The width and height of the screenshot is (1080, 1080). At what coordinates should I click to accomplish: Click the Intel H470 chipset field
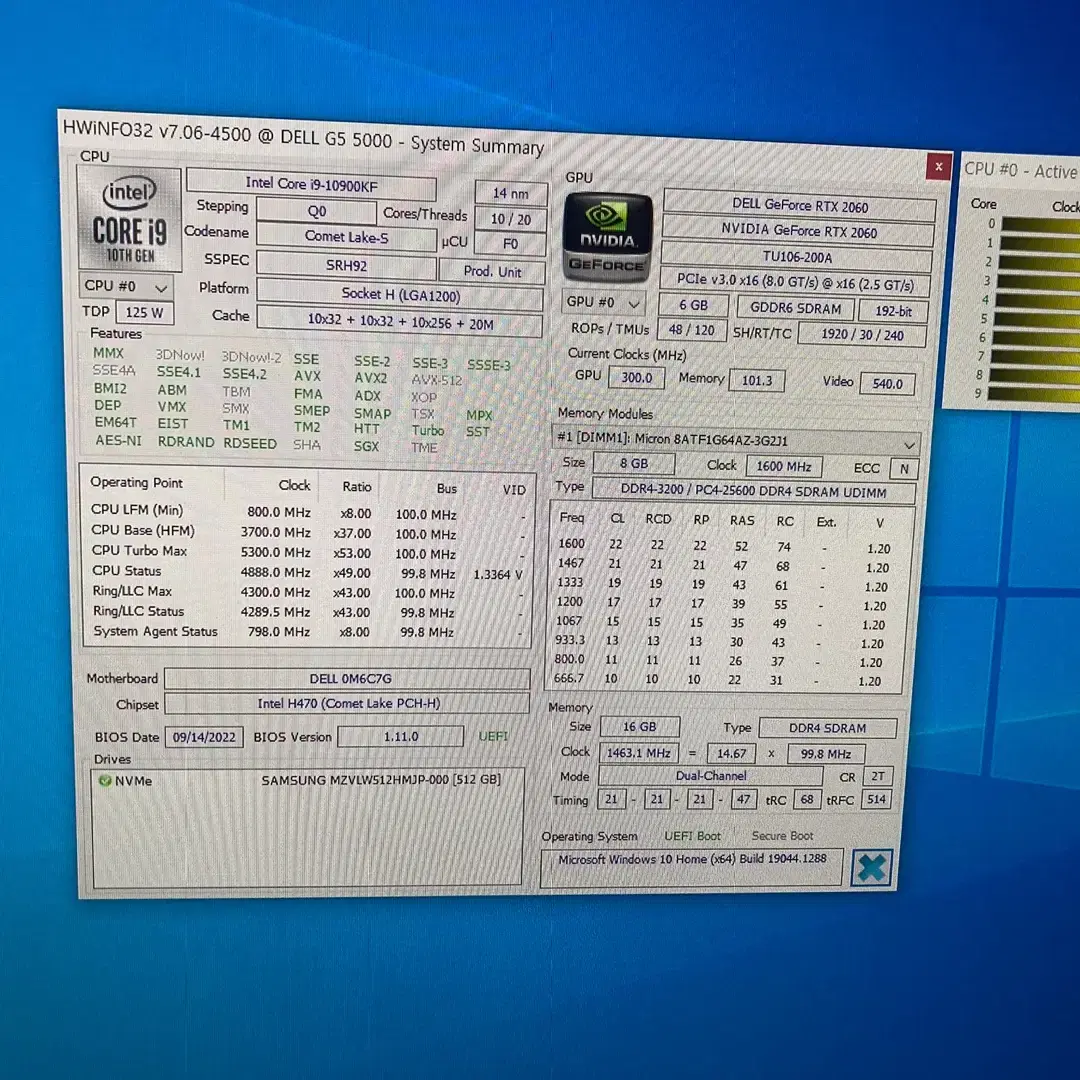tap(348, 703)
